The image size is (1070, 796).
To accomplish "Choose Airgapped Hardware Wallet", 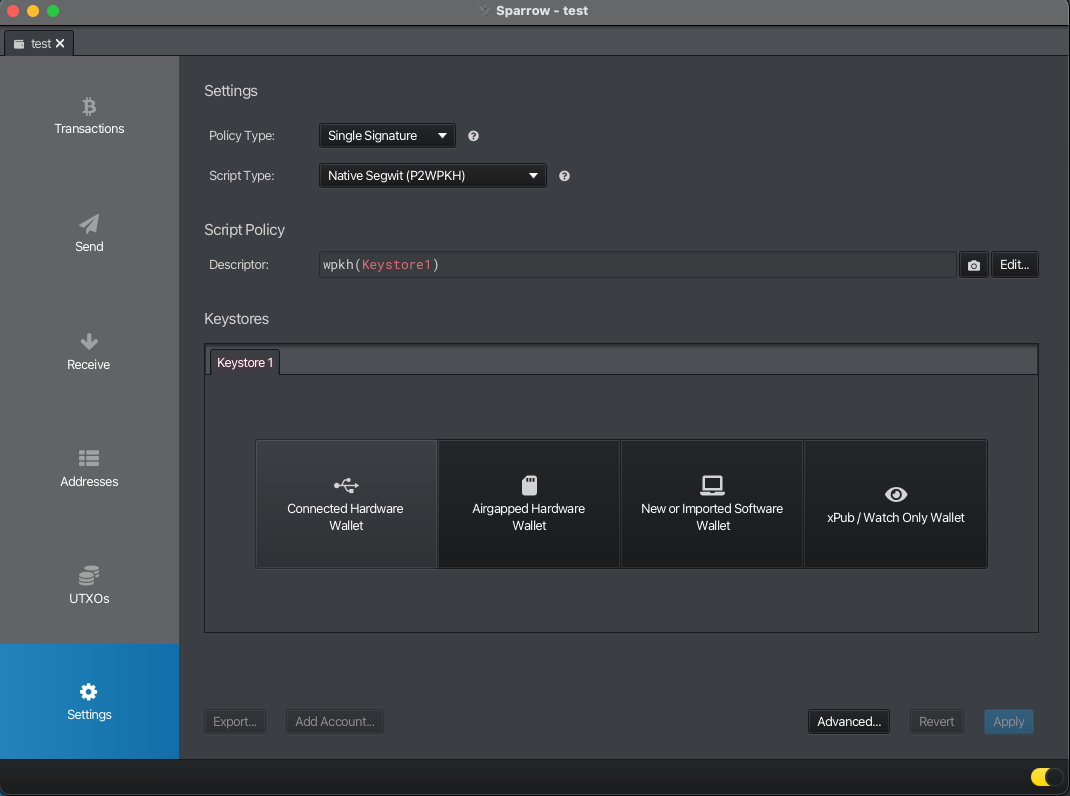I will pos(529,504).
